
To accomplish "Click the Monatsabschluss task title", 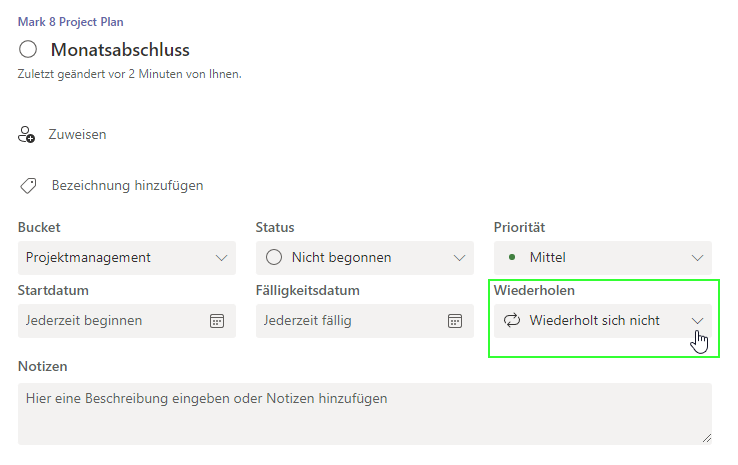I will pyautogui.click(x=120, y=50).
